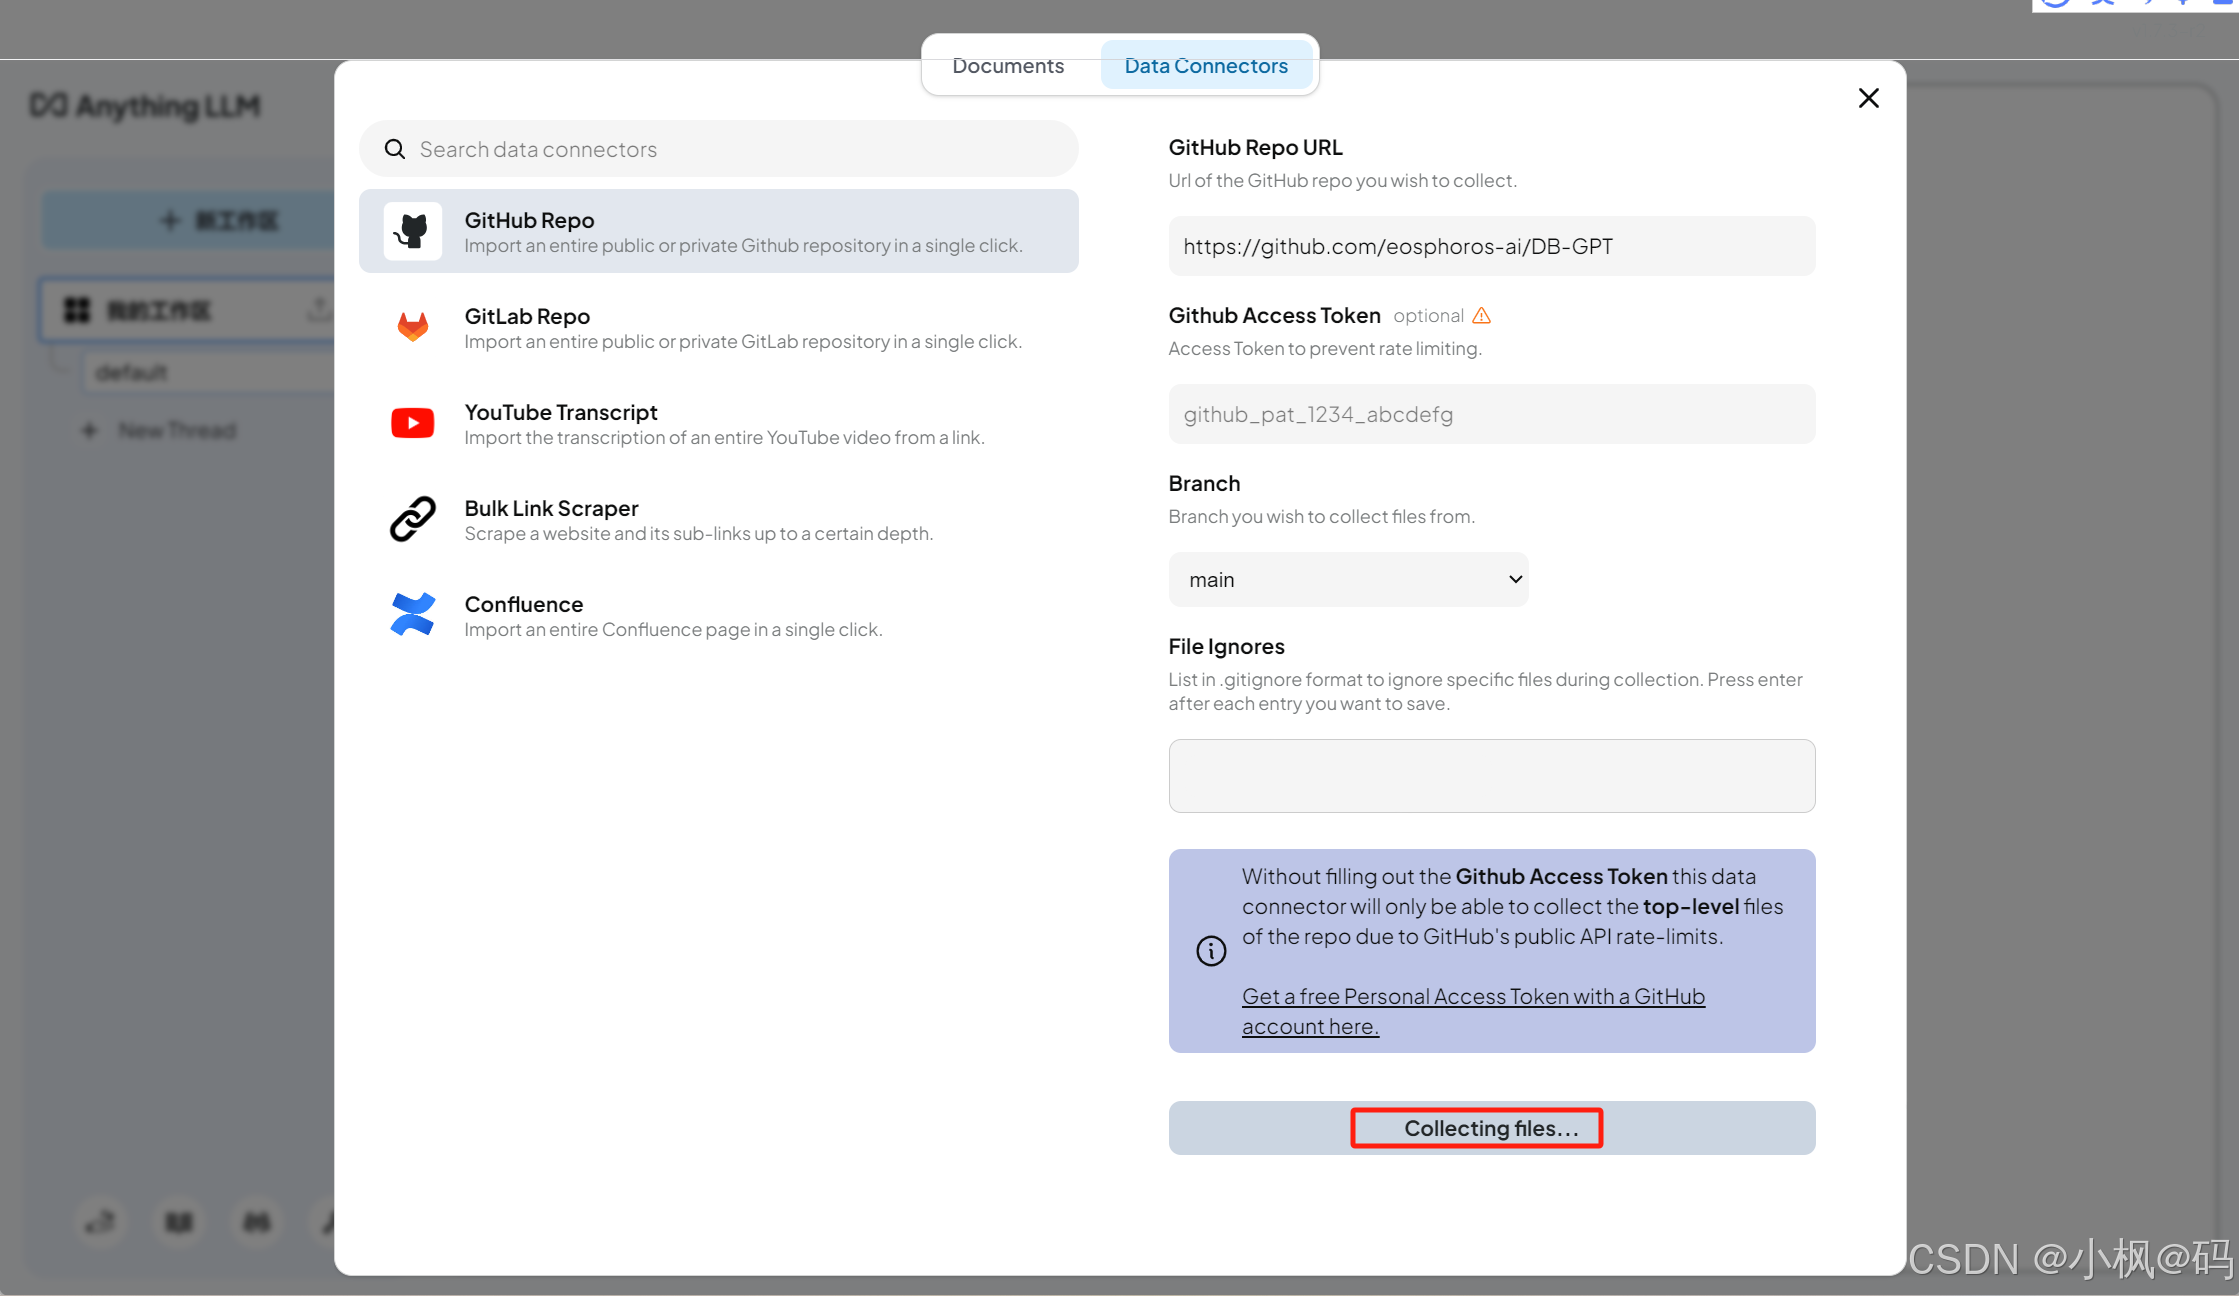Select the Data Connectors tab
Image resolution: width=2239 pixels, height=1296 pixels.
pos(1206,66)
